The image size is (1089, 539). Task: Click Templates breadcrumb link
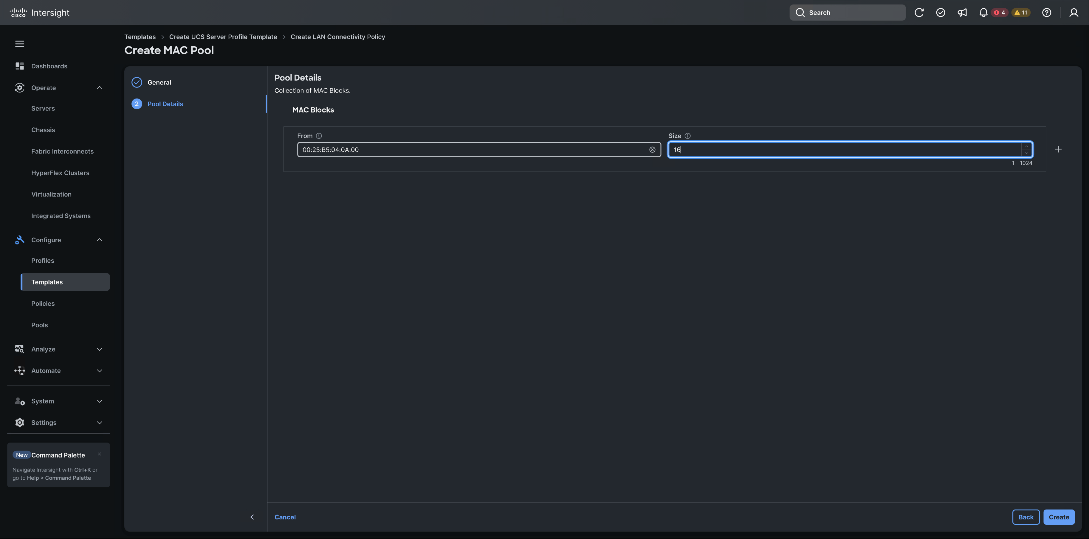(x=140, y=36)
